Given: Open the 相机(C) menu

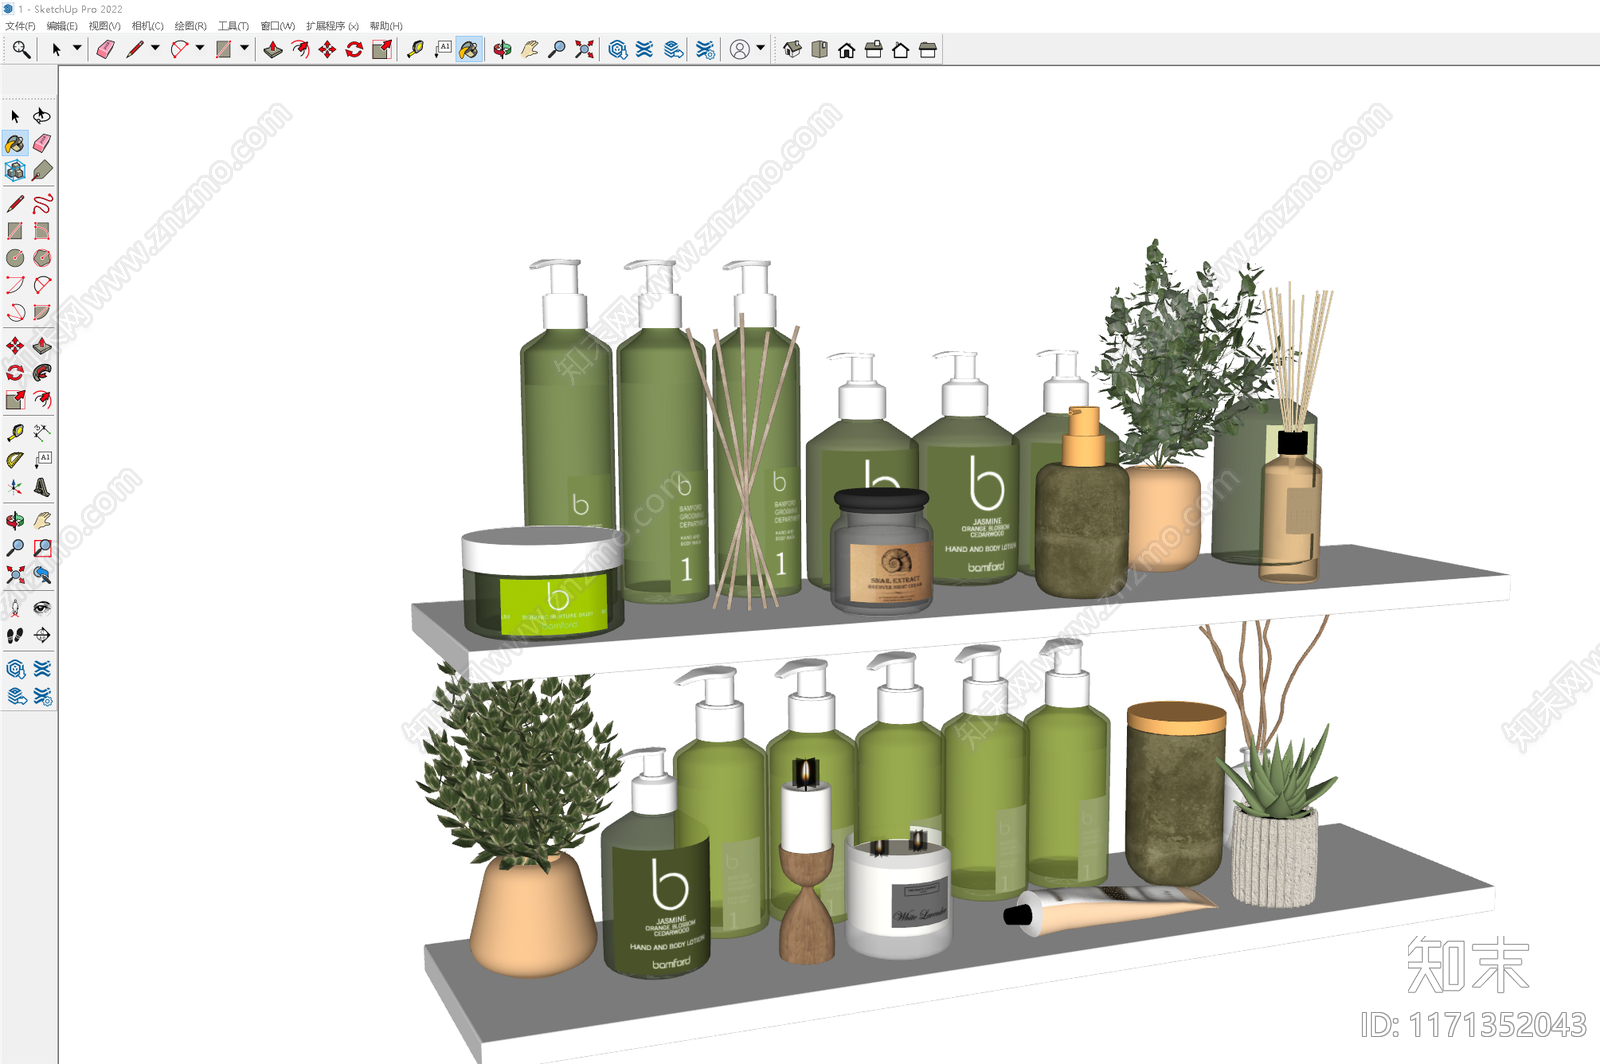Looking at the screenshot, I should 147,26.
